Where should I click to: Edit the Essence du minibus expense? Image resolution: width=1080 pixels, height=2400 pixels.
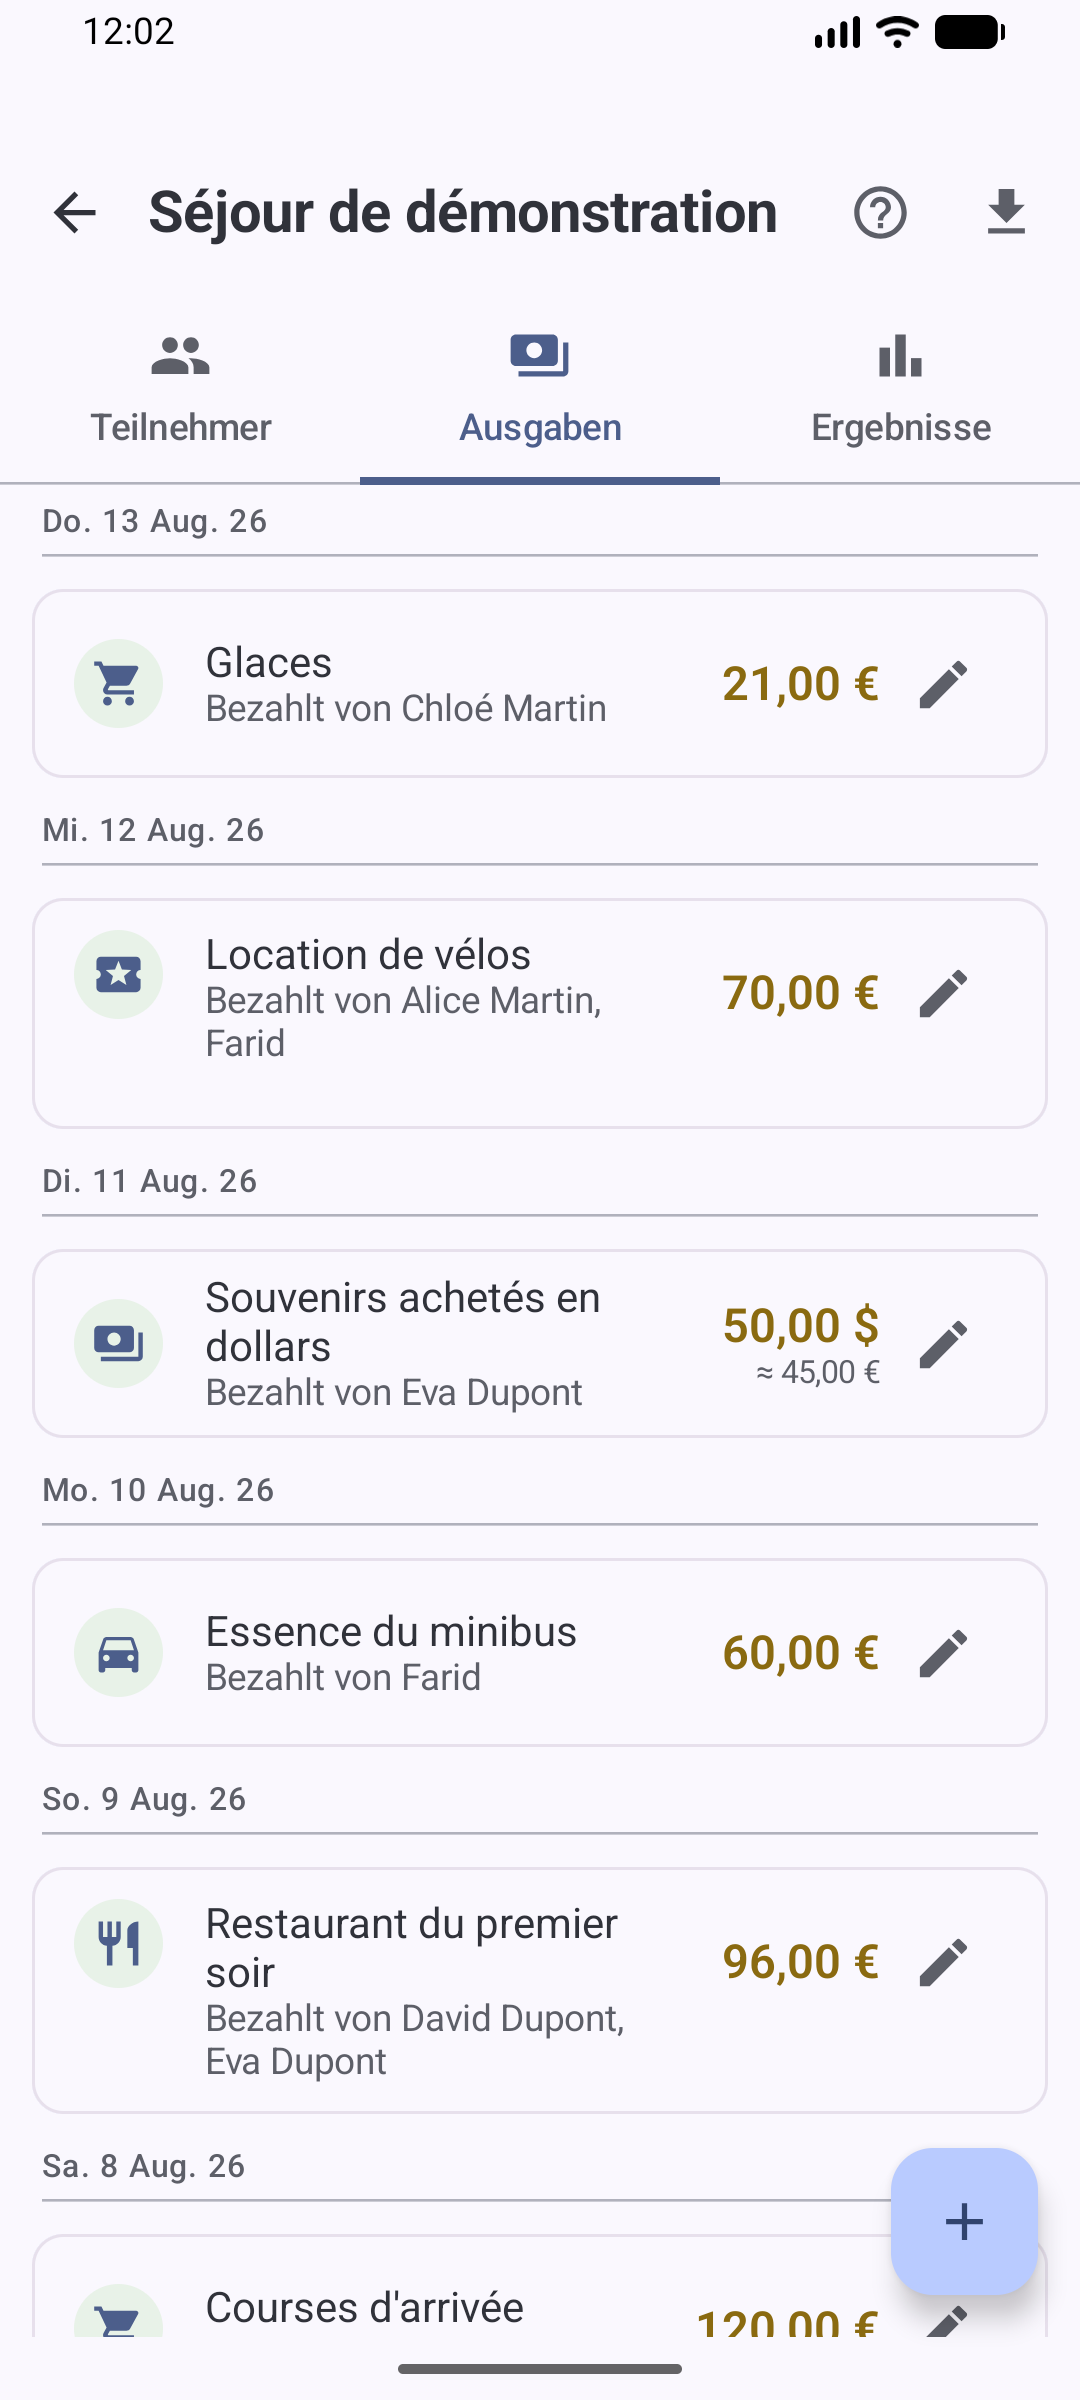click(x=943, y=1653)
